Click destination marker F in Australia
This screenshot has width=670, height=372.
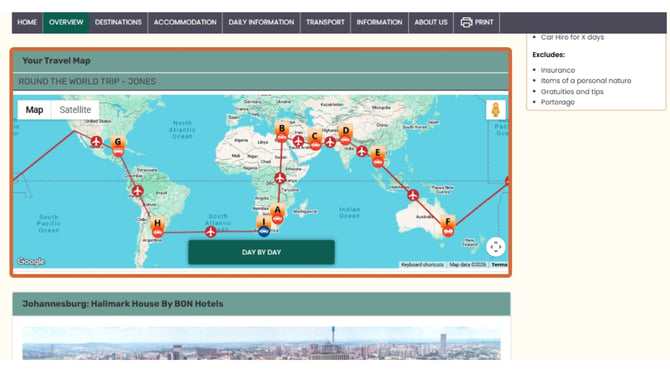448,221
